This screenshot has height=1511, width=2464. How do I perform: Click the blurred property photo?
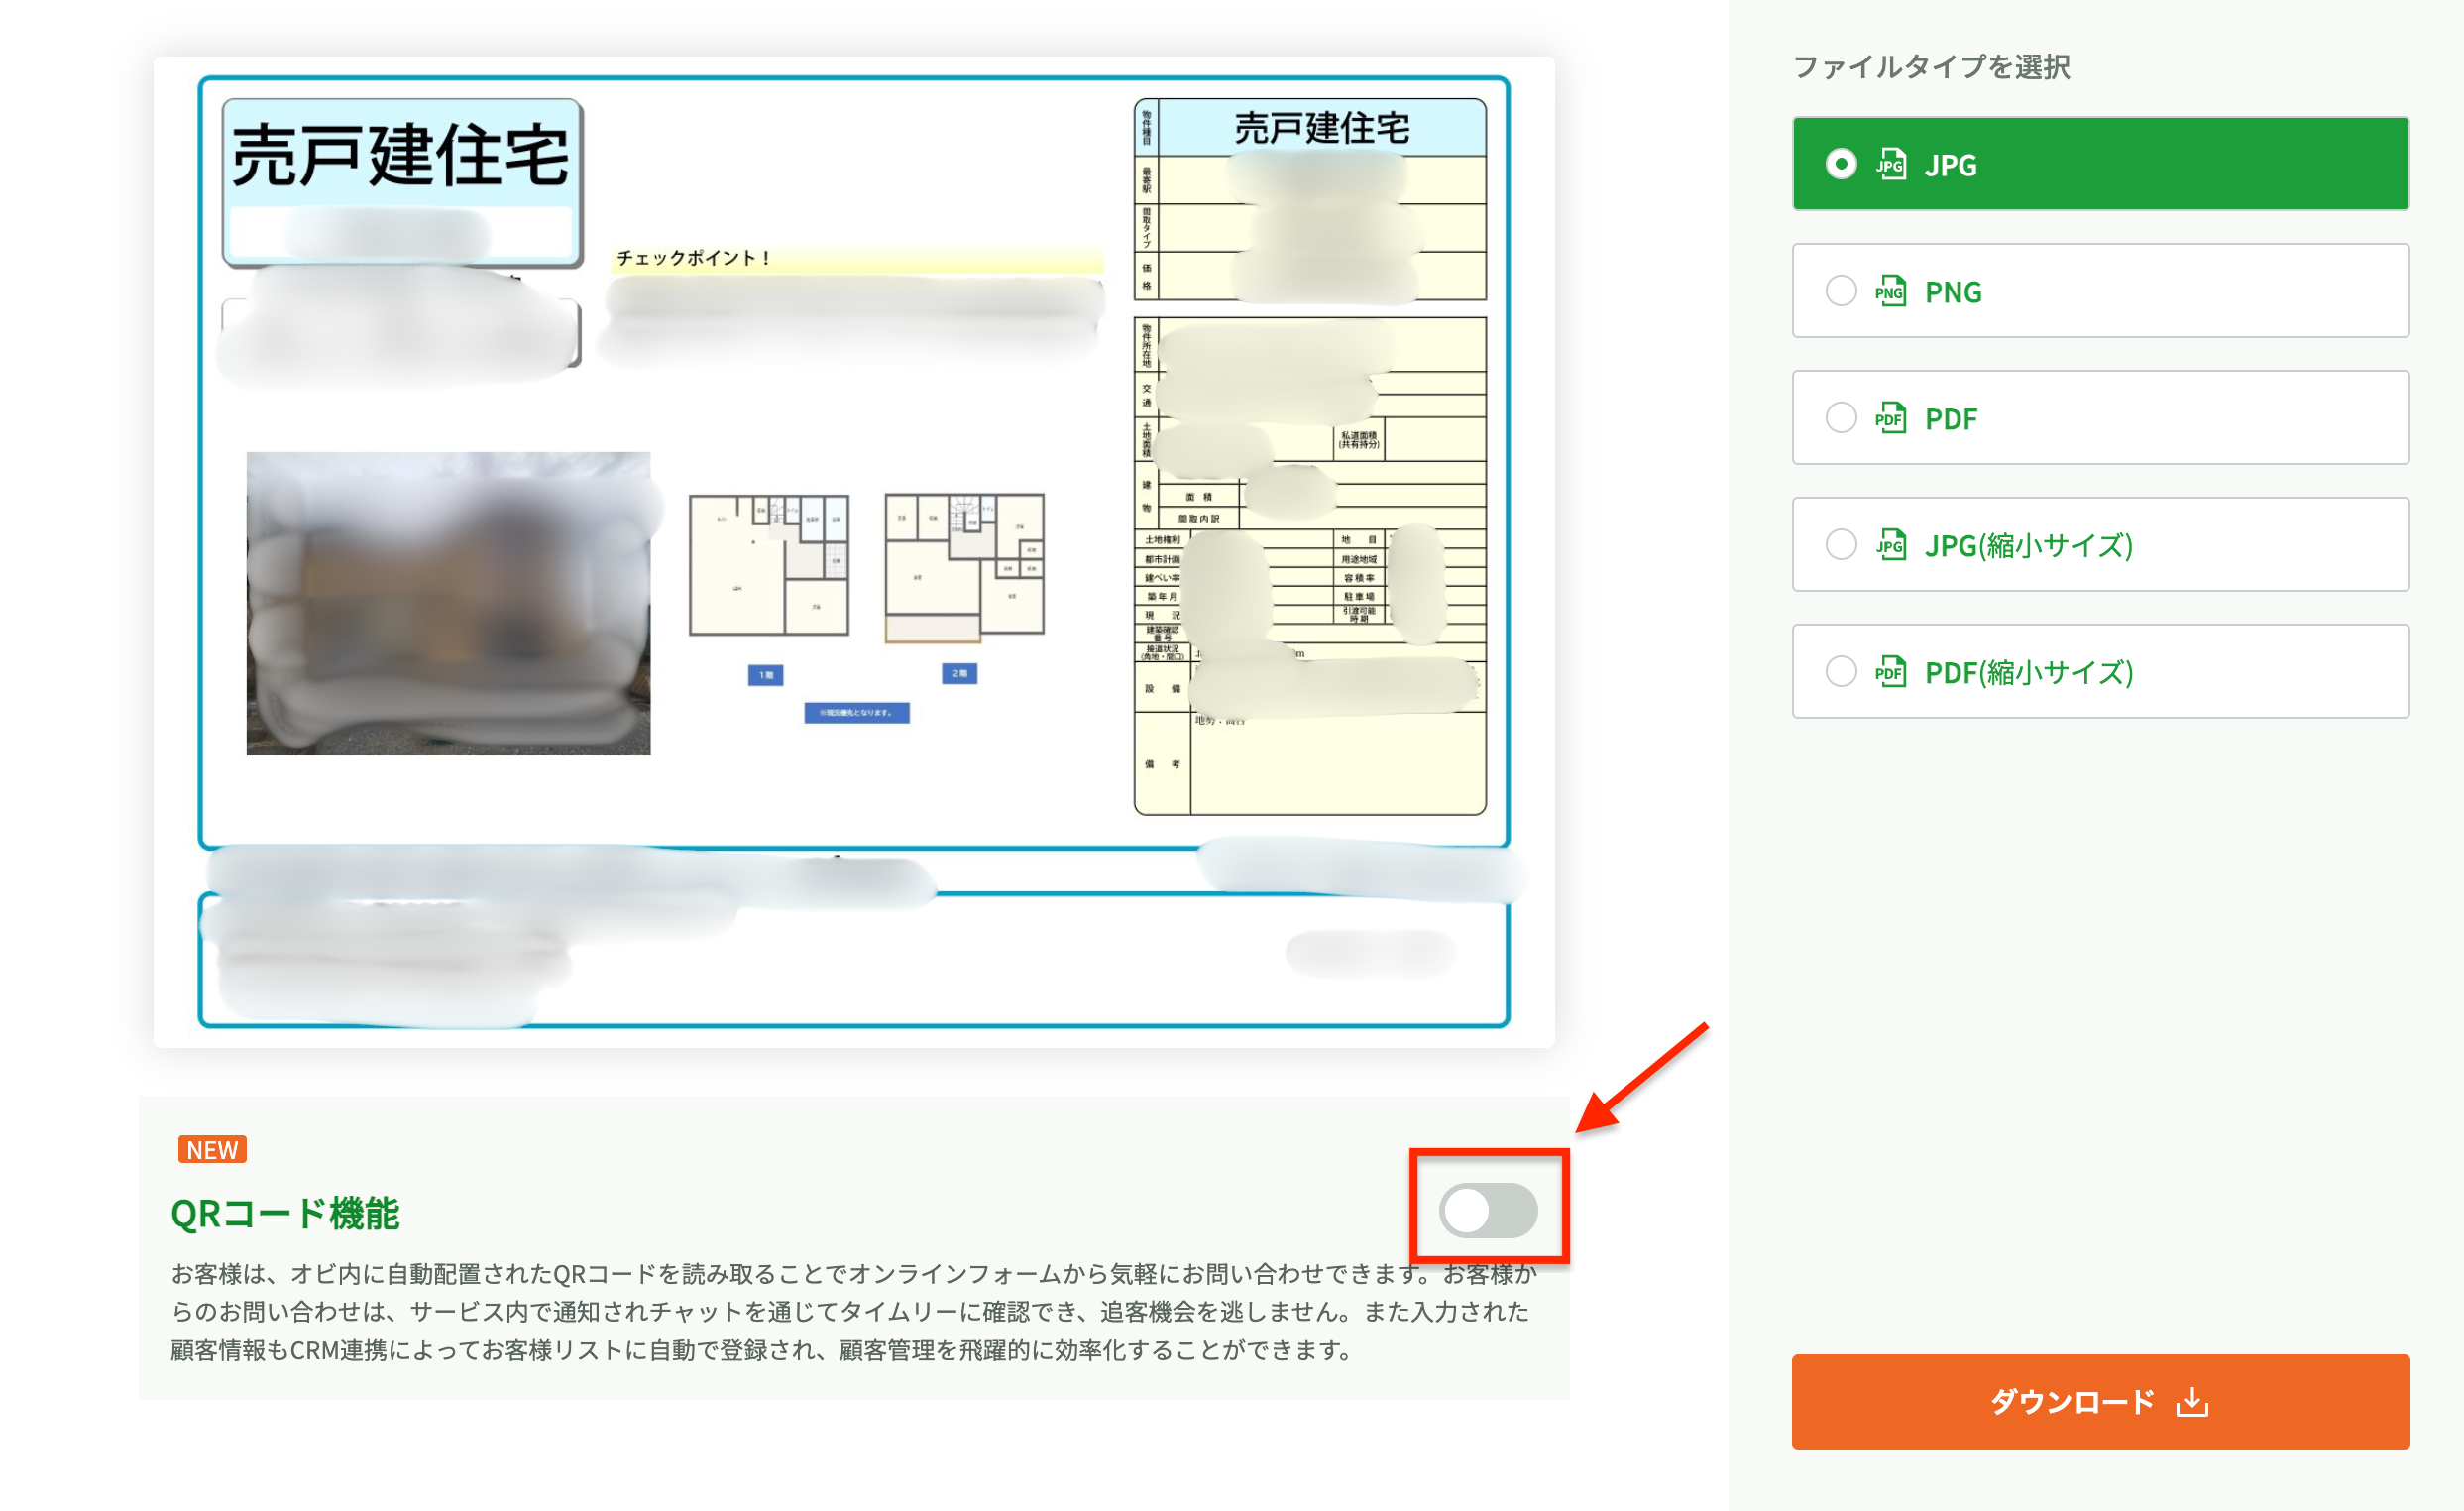tap(447, 600)
